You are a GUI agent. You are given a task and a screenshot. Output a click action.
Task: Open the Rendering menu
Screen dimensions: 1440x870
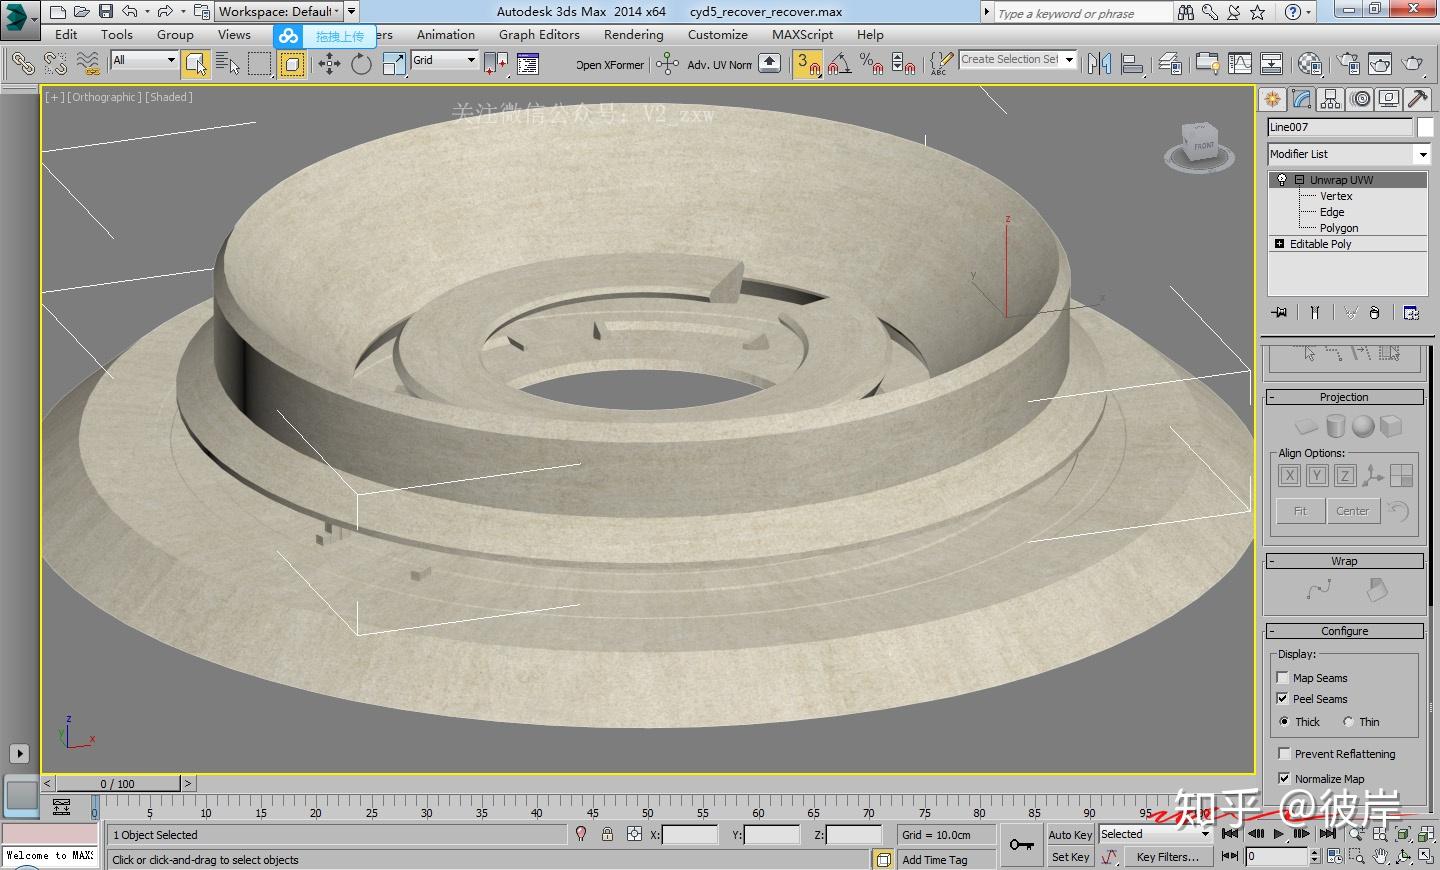[x=633, y=35]
